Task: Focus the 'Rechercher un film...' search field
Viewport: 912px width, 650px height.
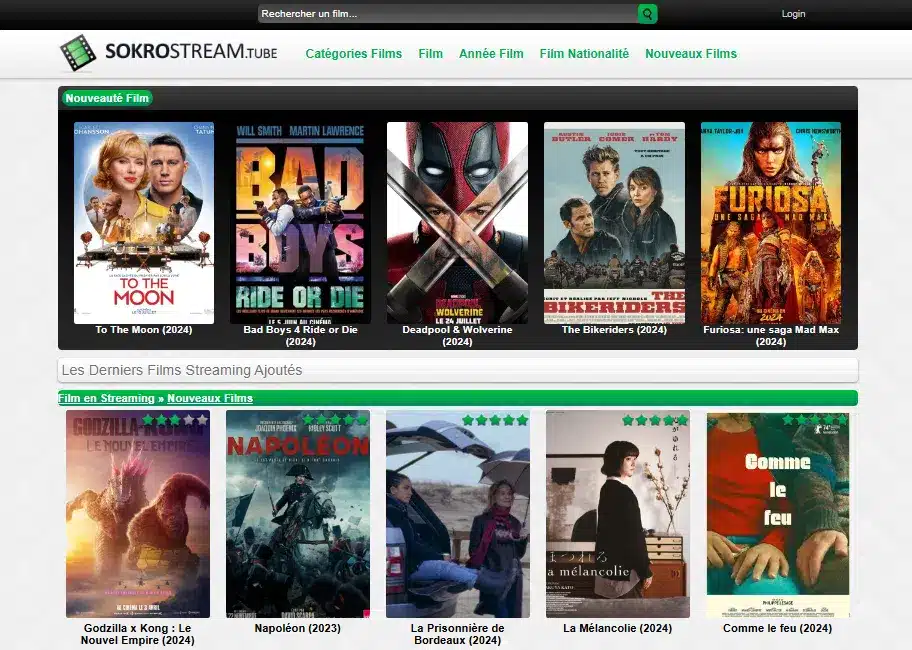Action: 447,14
